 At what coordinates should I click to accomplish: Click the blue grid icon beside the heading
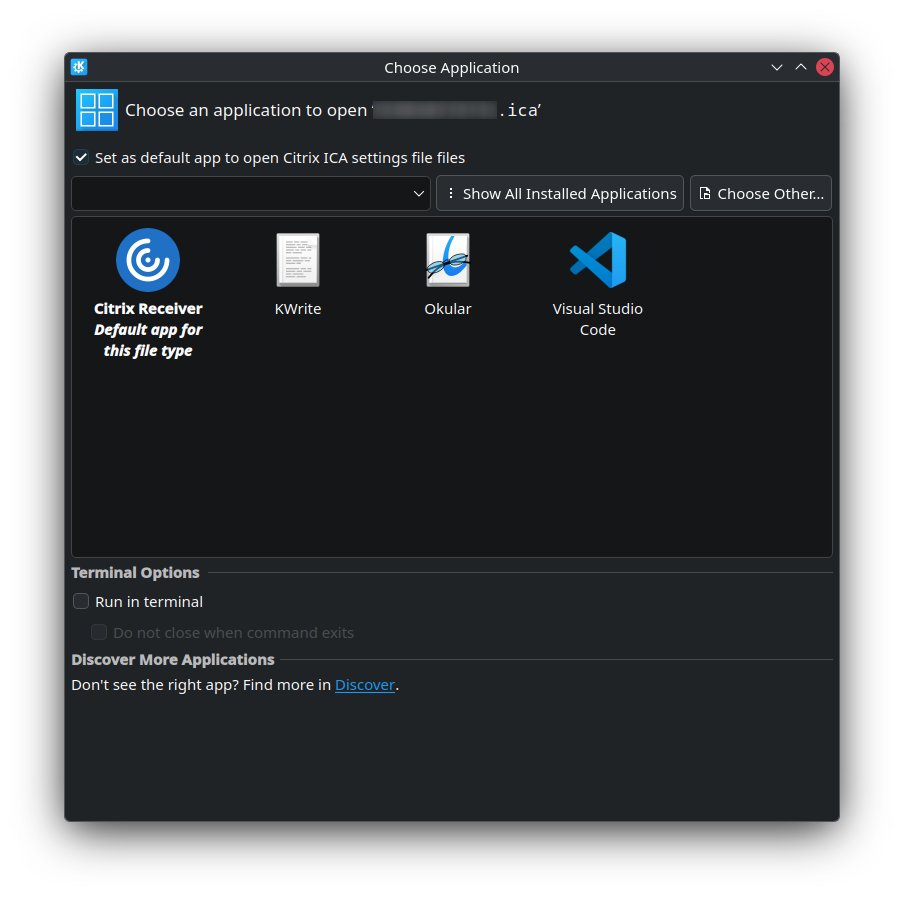pos(97,110)
